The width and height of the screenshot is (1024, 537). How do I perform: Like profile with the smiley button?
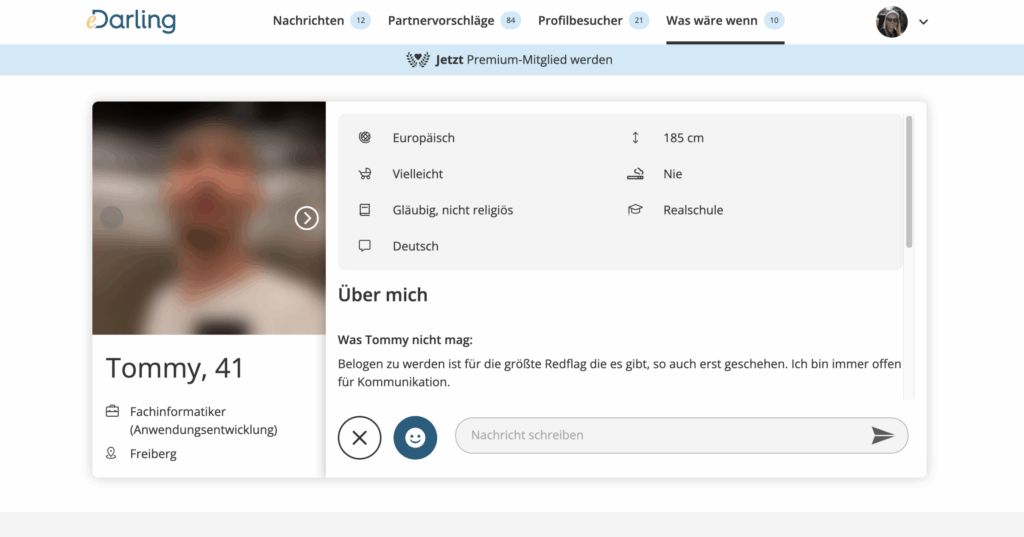415,438
